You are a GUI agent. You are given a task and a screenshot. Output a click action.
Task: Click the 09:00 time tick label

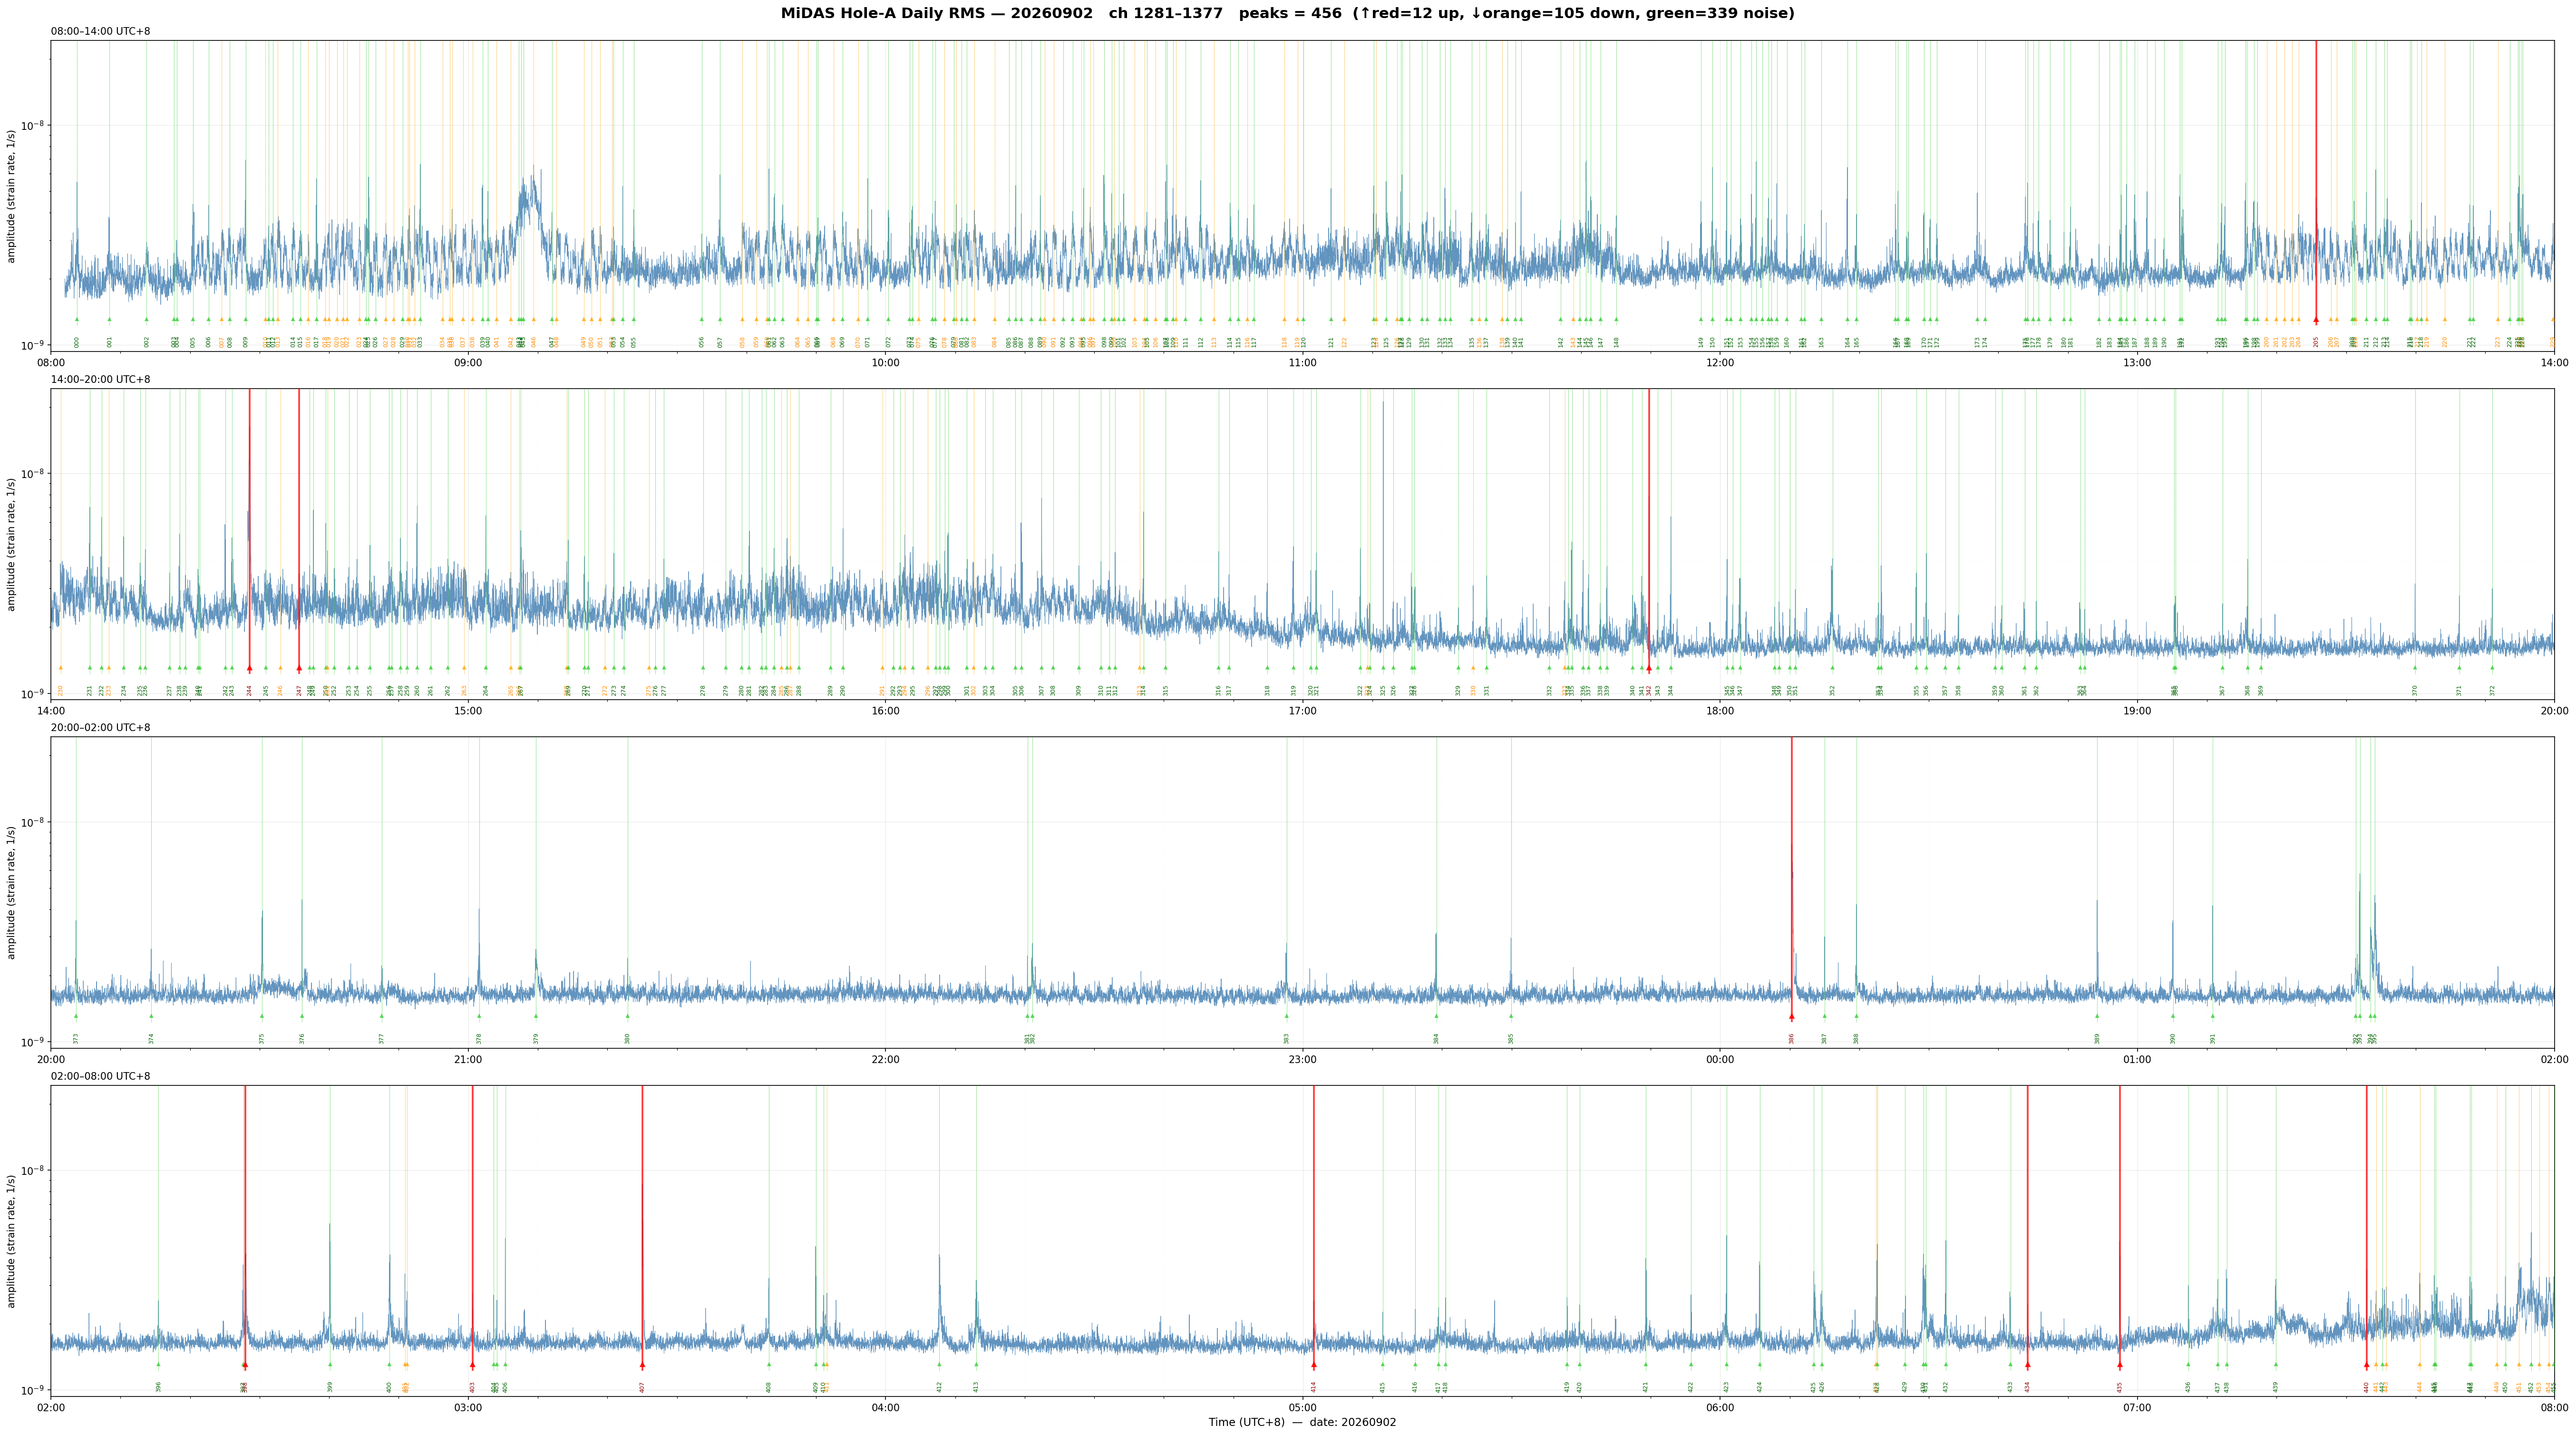[x=468, y=362]
